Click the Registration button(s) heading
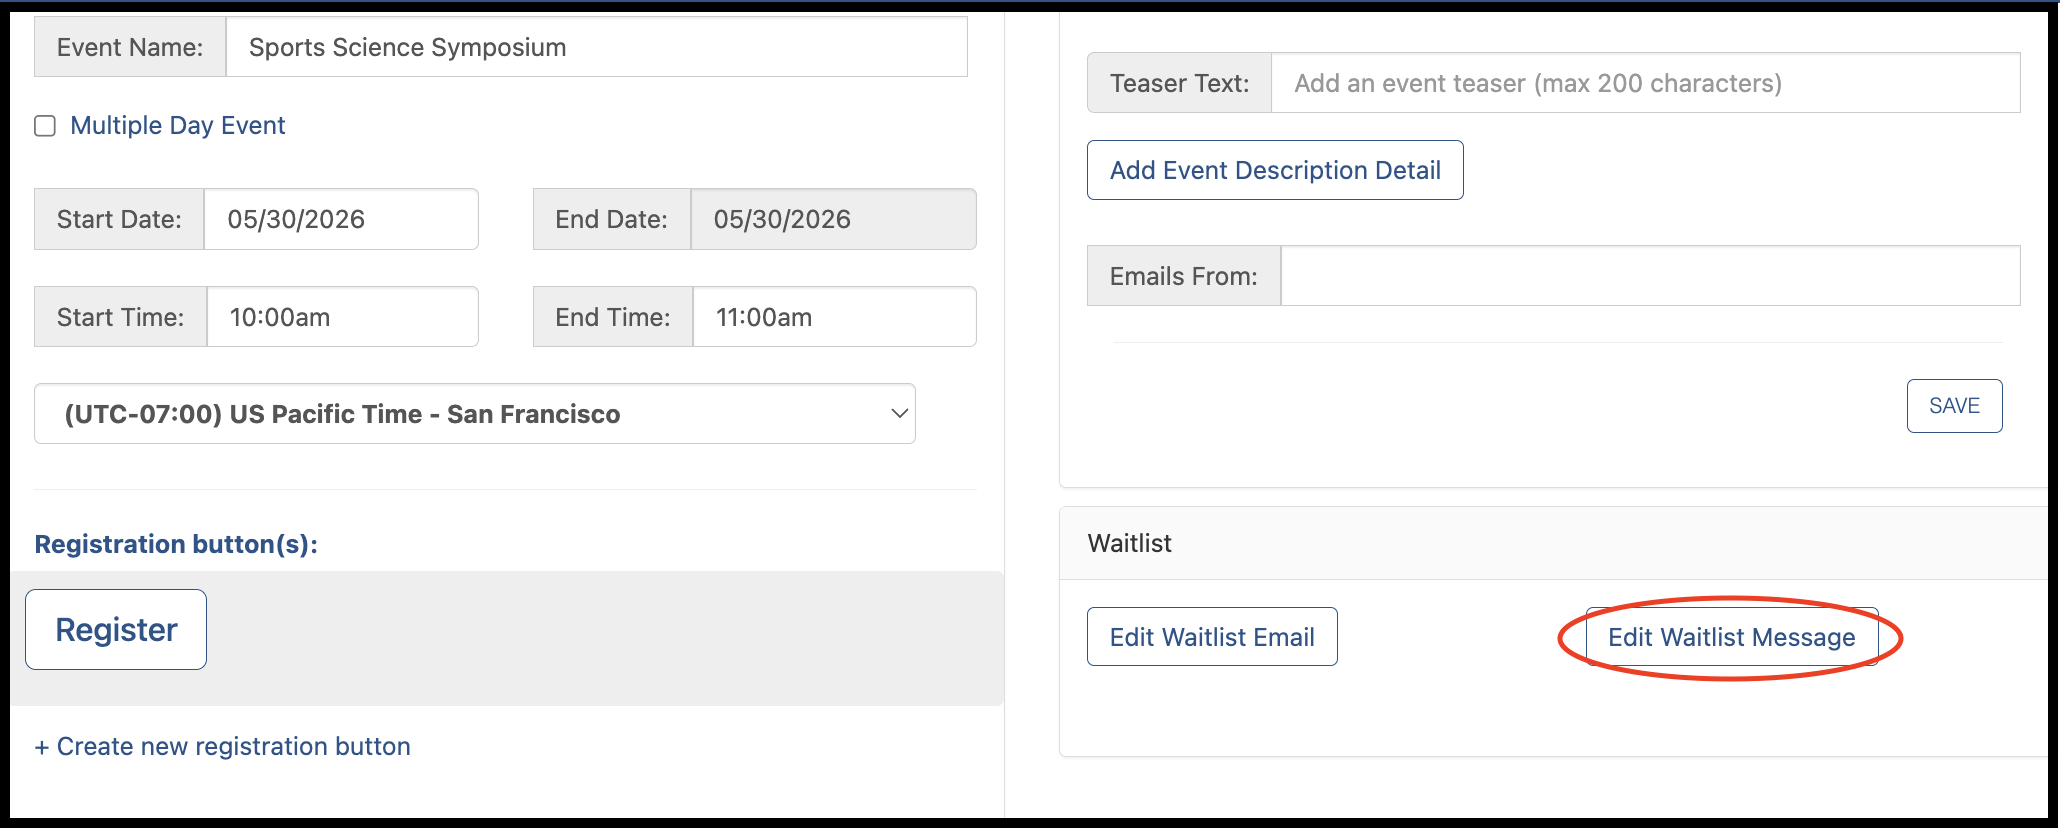Image resolution: width=2060 pixels, height=828 pixels. coord(176,544)
